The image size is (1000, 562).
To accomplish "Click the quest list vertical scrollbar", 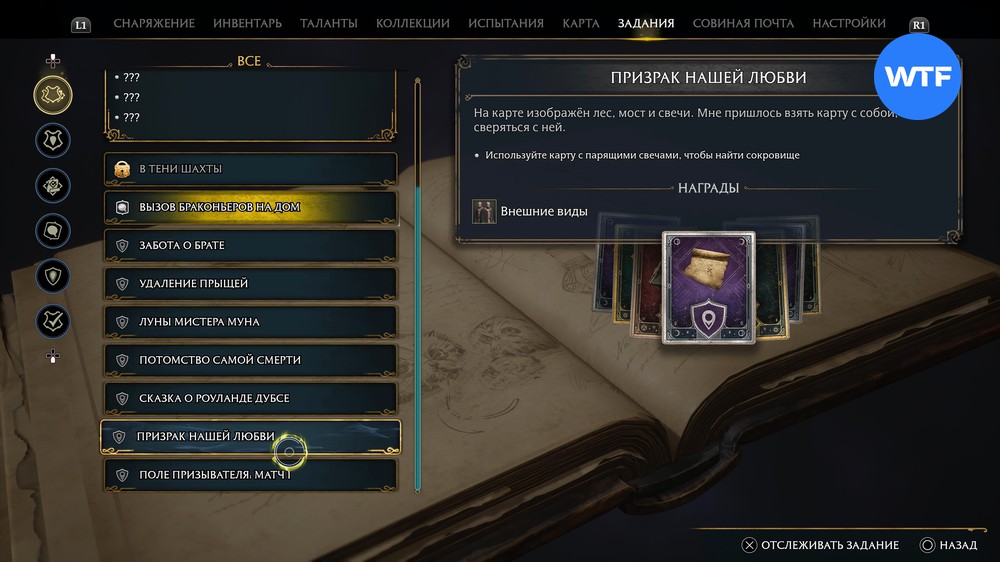I will (x=418, y=285).
